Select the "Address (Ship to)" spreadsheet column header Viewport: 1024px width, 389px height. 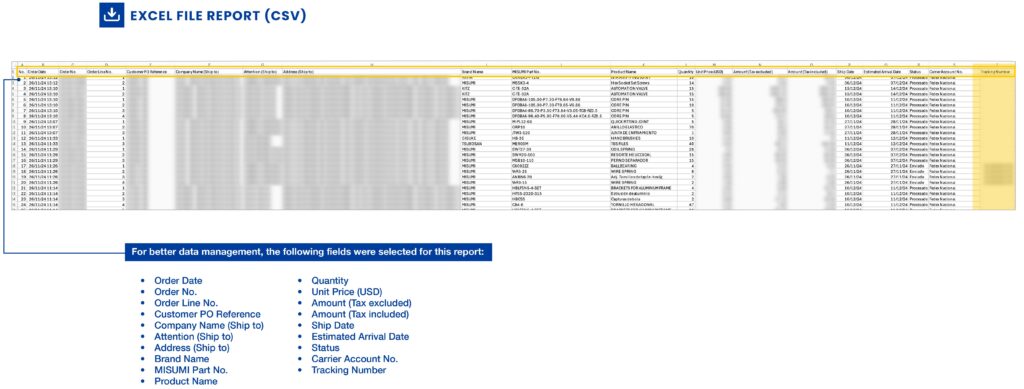click(x=298, y=72)
